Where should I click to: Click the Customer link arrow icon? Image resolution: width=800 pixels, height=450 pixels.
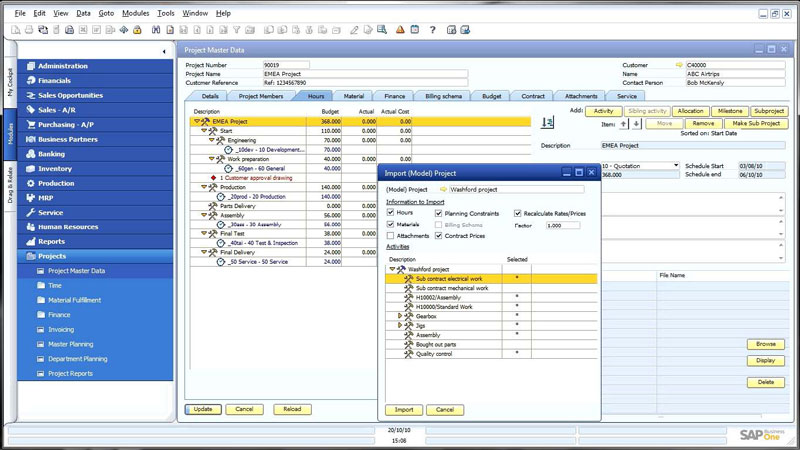(679, 65)
